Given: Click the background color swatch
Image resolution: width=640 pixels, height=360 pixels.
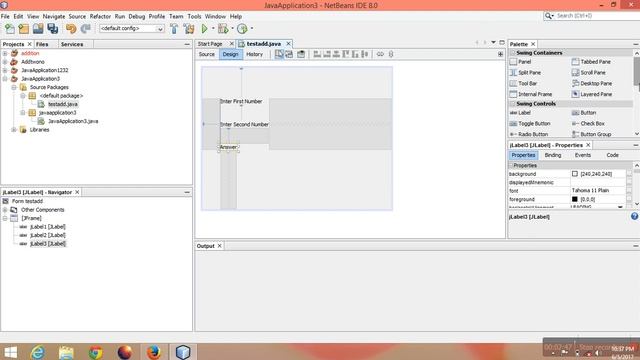Looking at the screenshot, I should point(575,174).
